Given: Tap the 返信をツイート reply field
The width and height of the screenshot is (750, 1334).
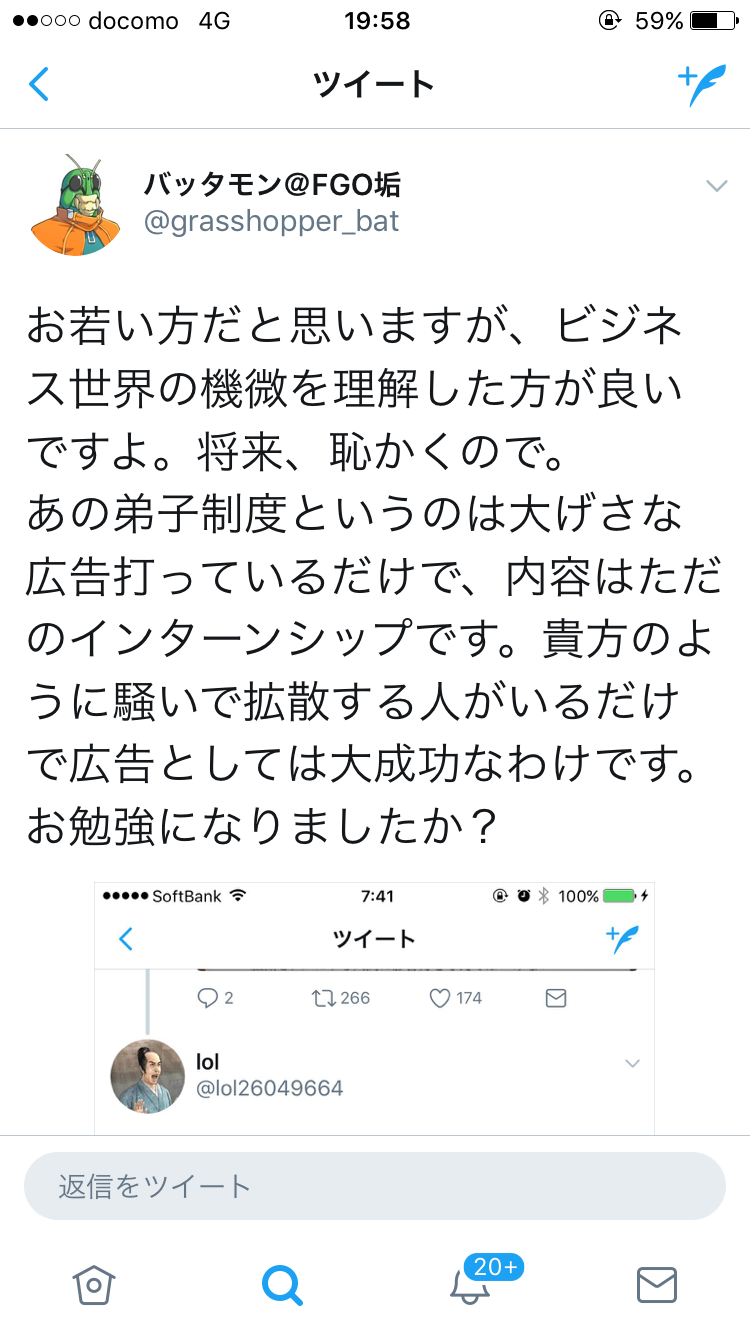Looking at the screenshot, I should pos(375,1186).
